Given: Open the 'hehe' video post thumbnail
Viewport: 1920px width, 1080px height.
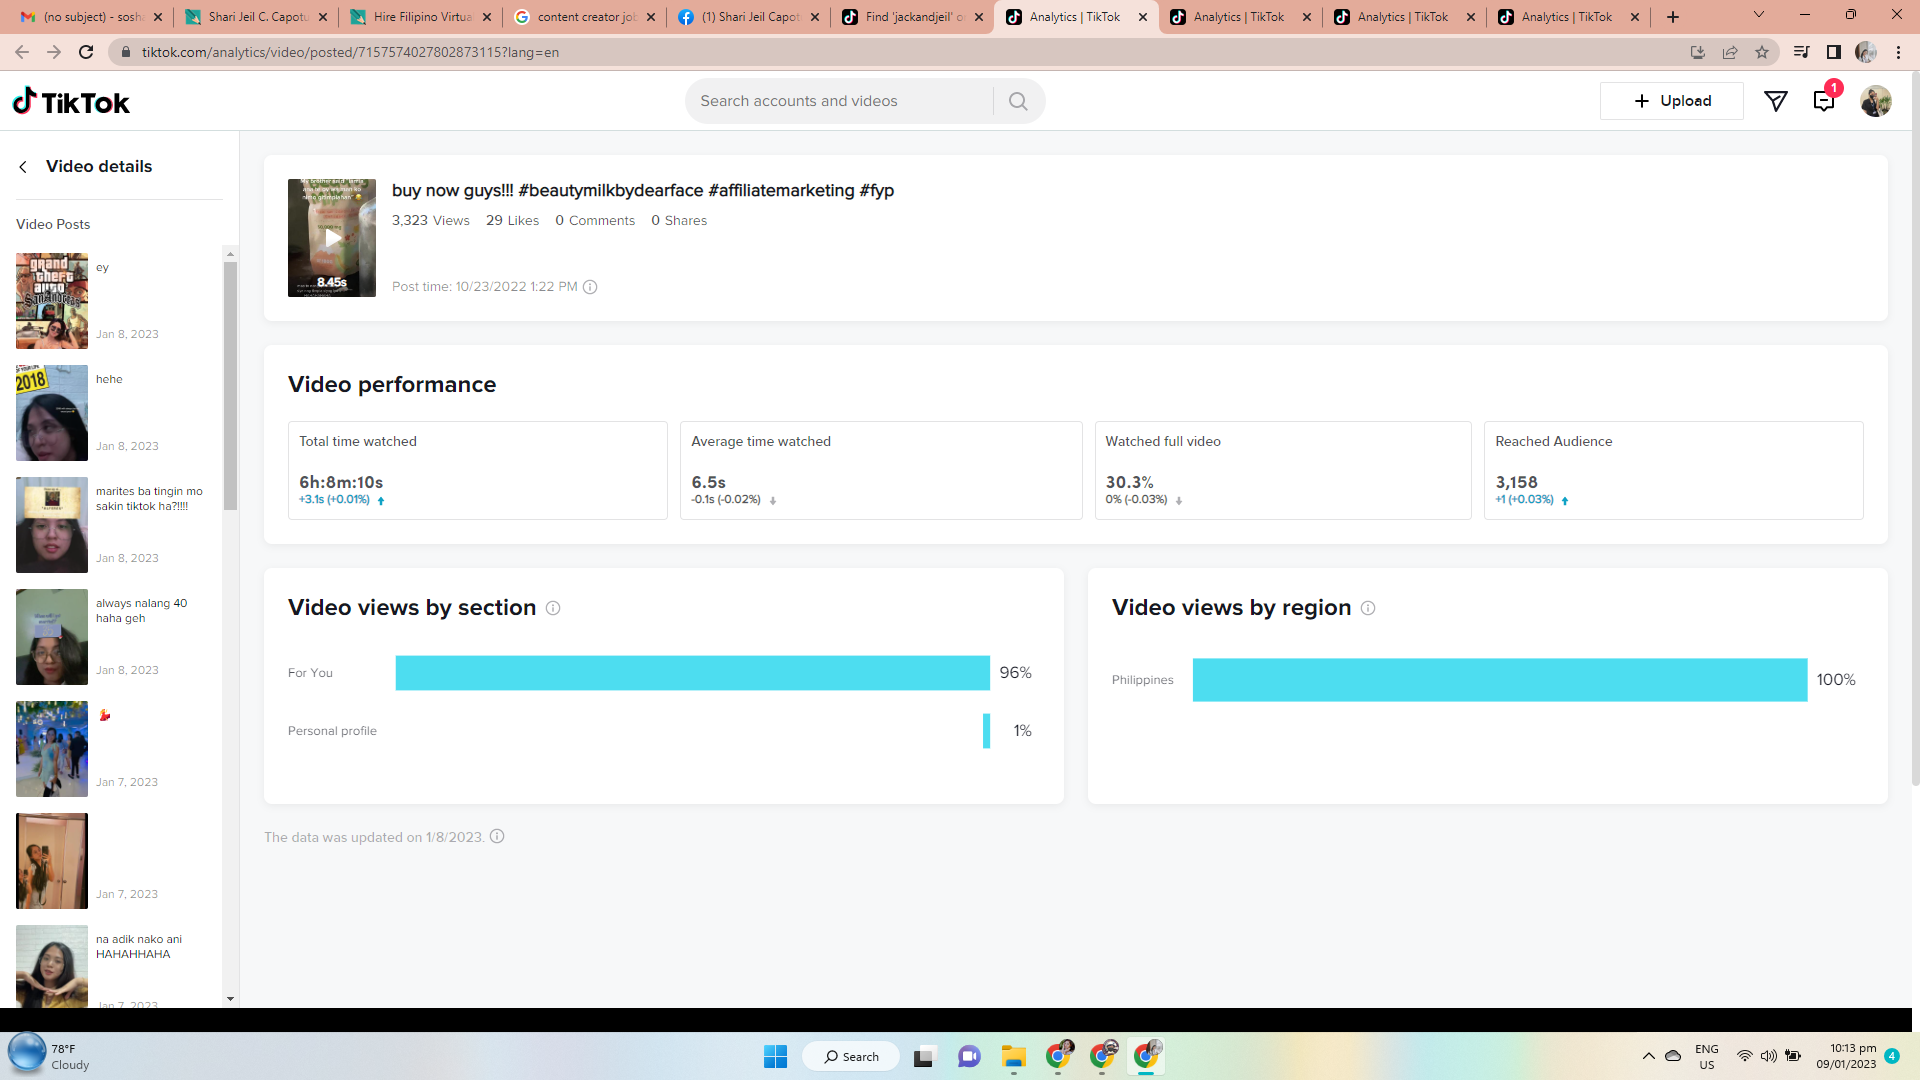Looking at the screenshot, I should point(52,413).
